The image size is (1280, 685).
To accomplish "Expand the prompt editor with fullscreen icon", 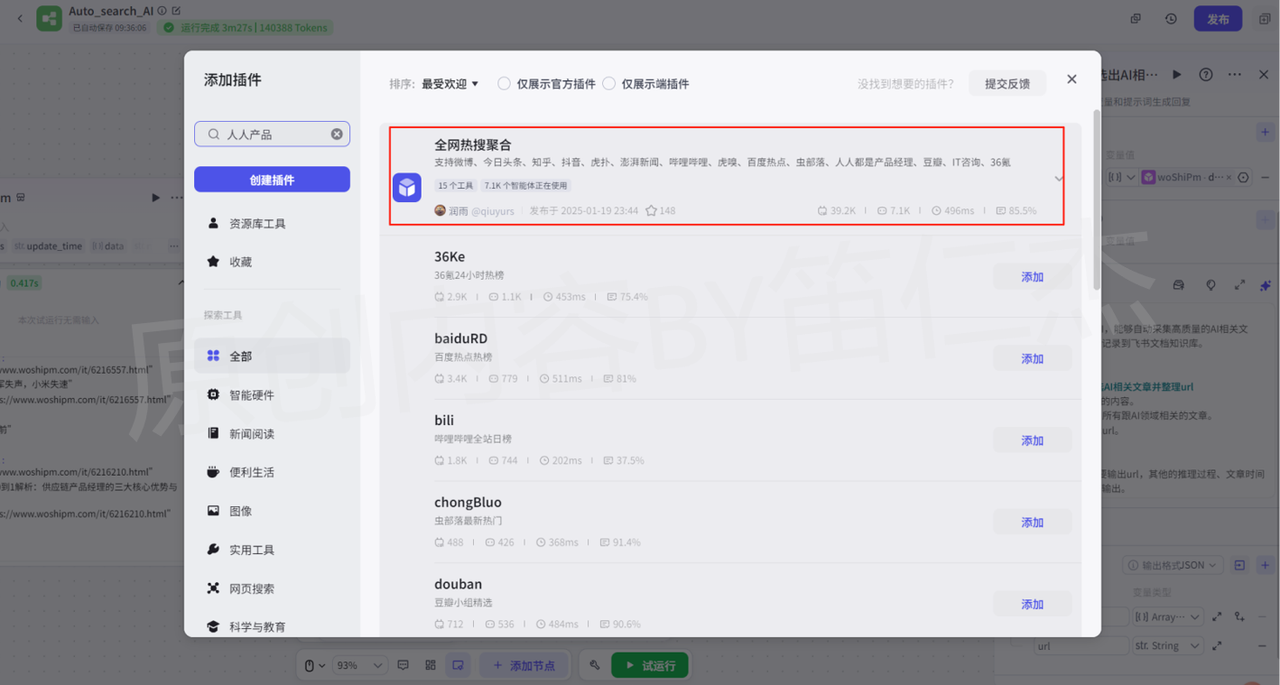I will [x=1240, y=285].
